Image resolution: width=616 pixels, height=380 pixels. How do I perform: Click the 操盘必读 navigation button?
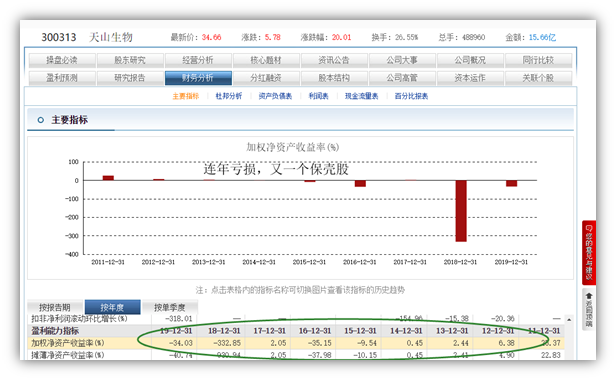tap(62, 60)
